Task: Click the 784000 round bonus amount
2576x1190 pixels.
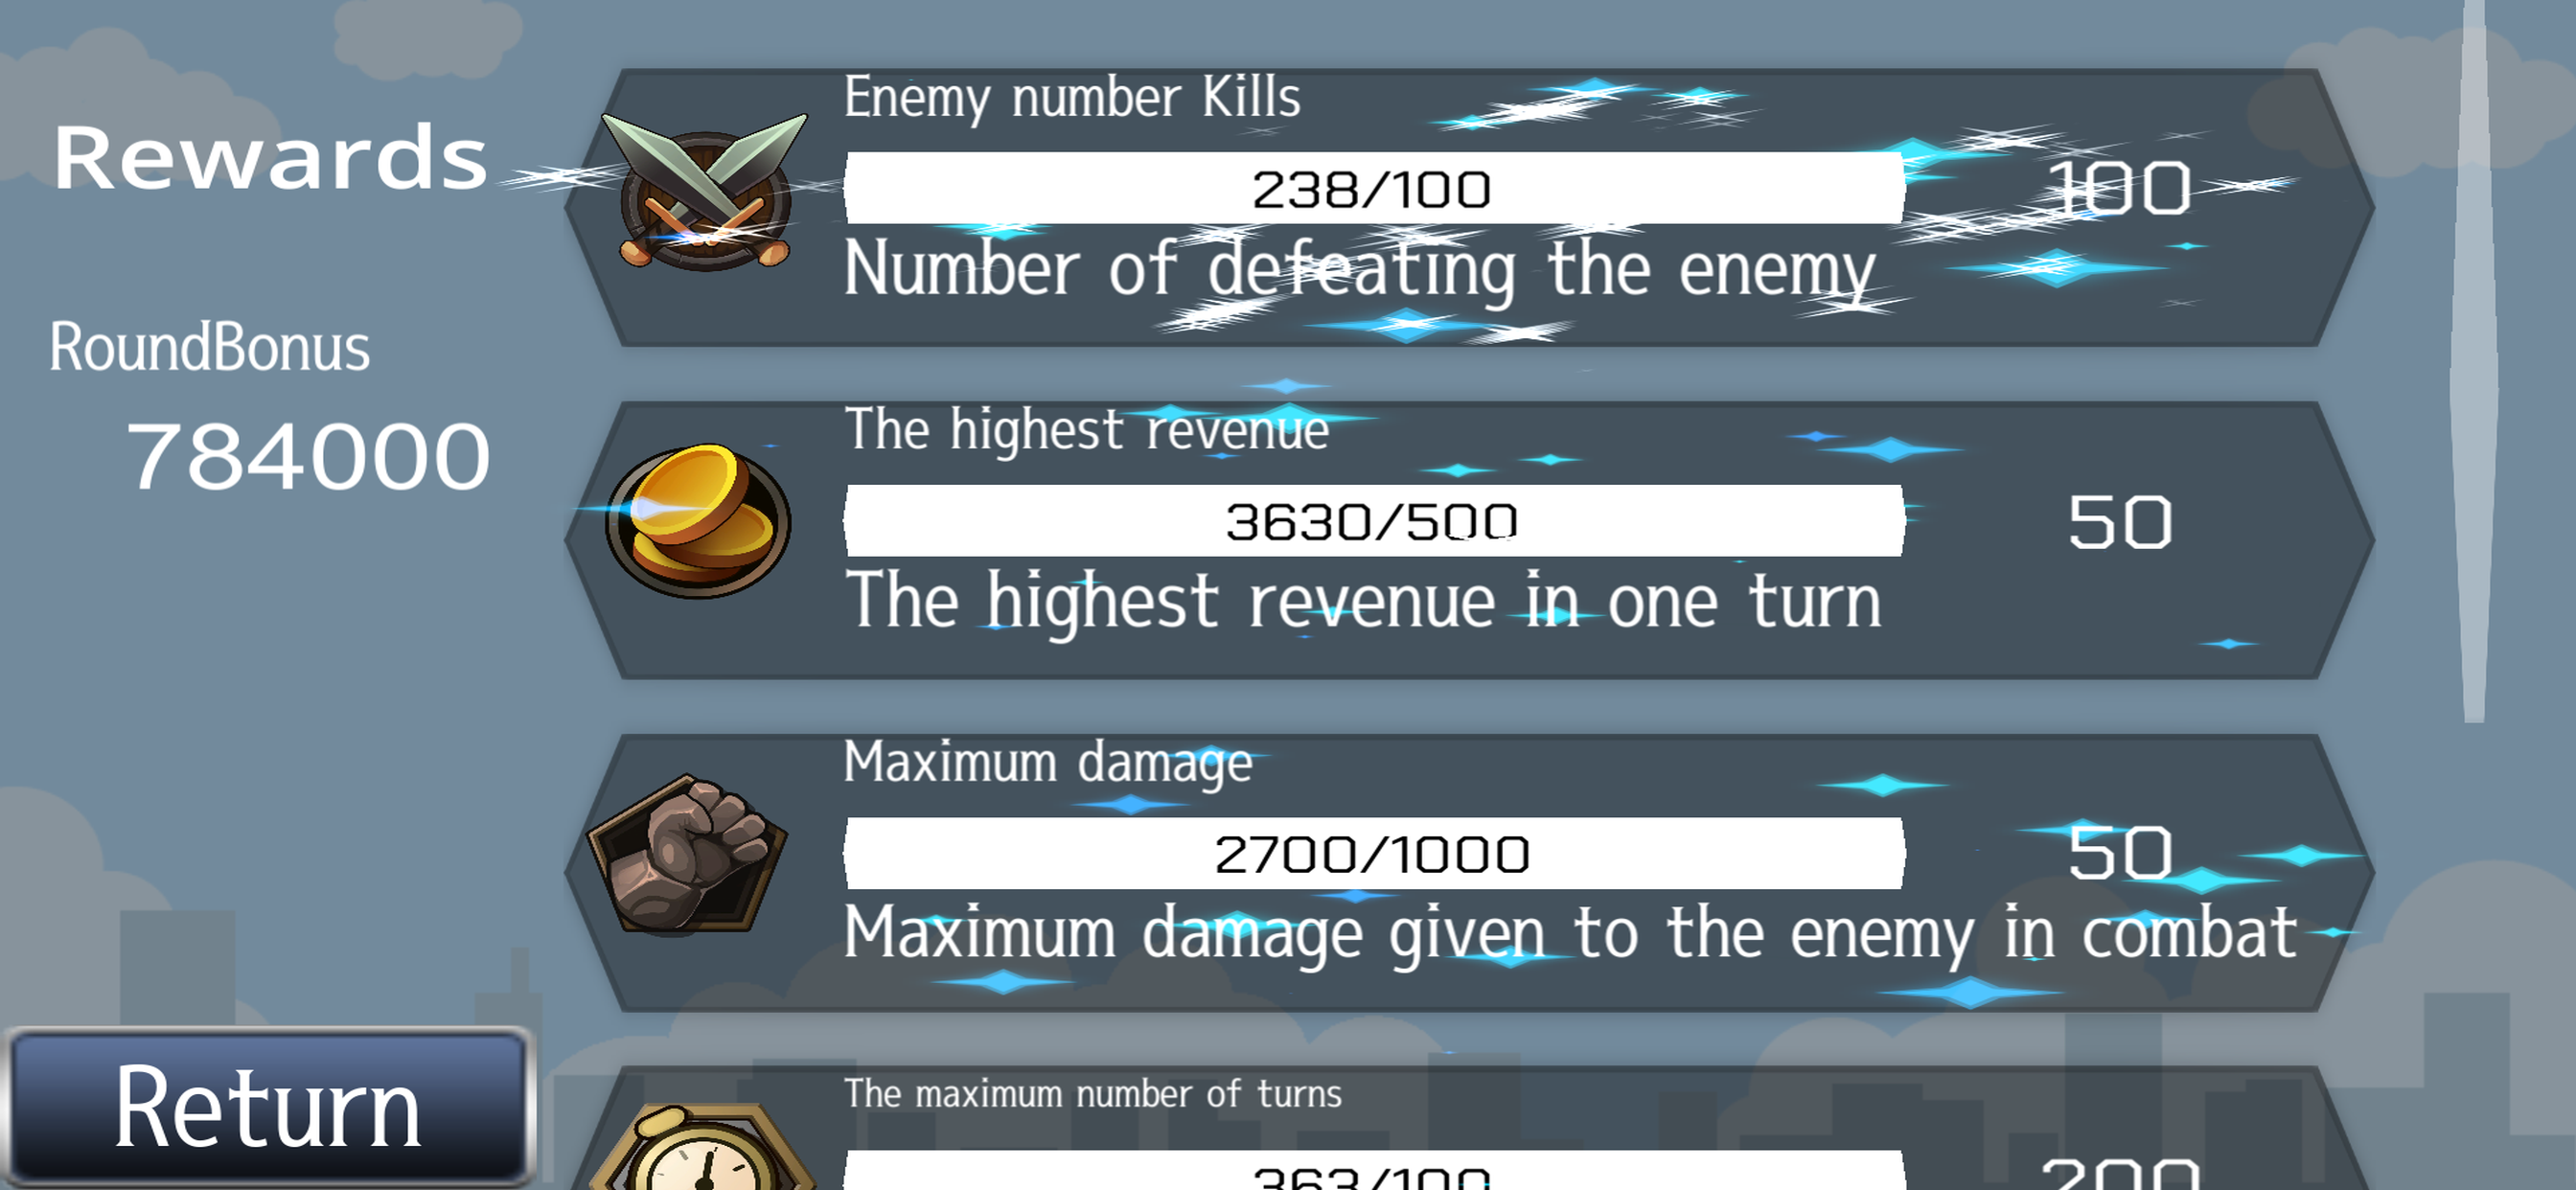Action: click(309, 457)
